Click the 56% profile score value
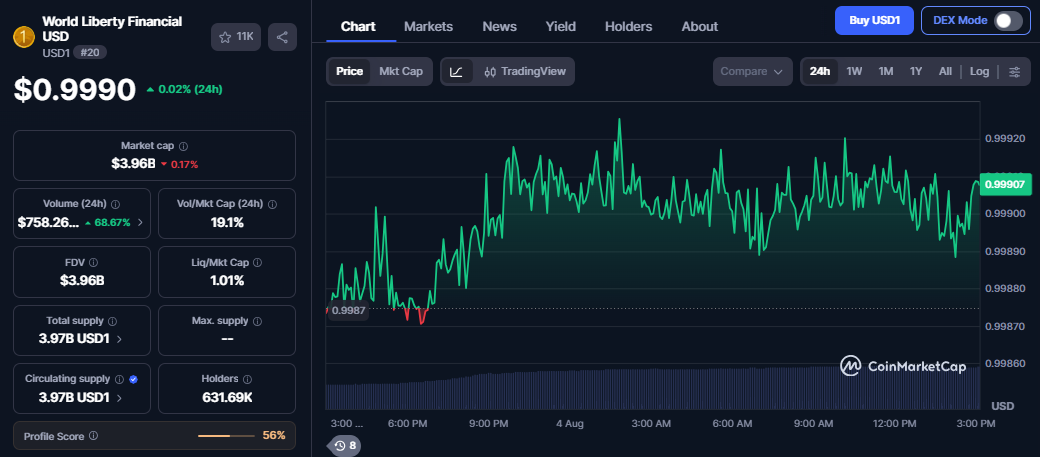The width and height of the screenshot is (1040, 457). [274, 436]
